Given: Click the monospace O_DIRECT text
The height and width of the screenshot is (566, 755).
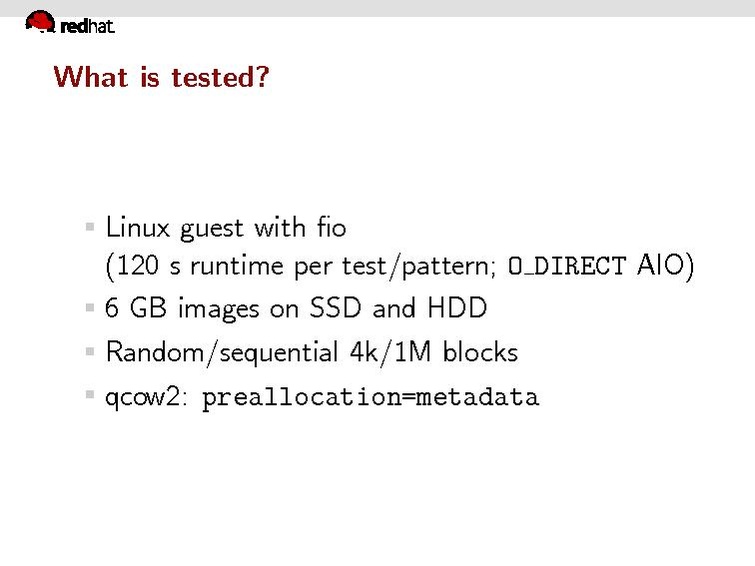Looking at the screenshot, I should coord(567,267).
